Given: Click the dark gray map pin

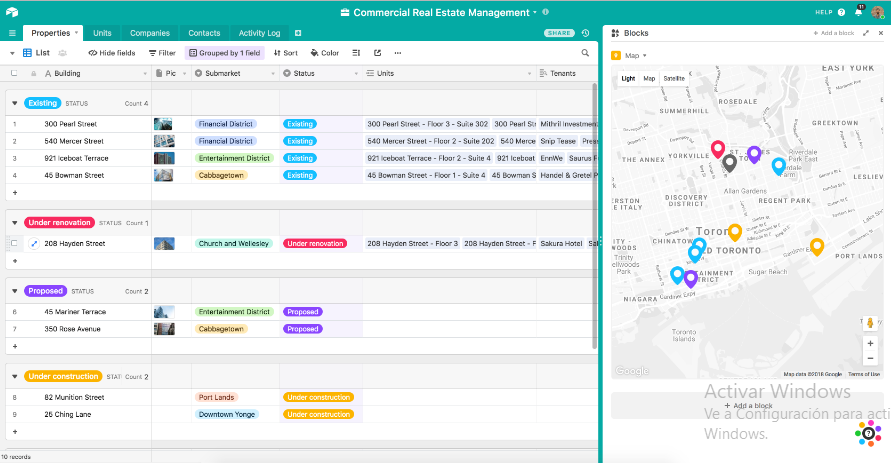Looking at the screenshot, I should [730, 163].
